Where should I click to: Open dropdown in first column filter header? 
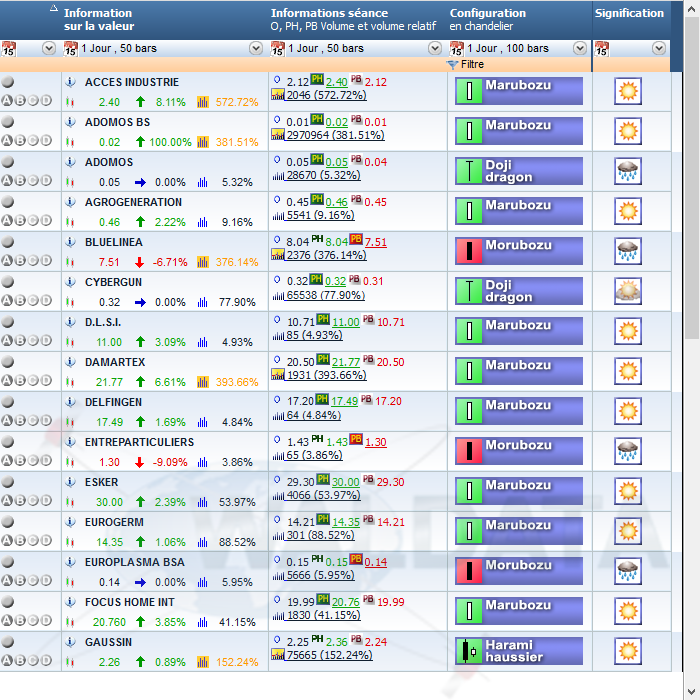pos(49,48)
